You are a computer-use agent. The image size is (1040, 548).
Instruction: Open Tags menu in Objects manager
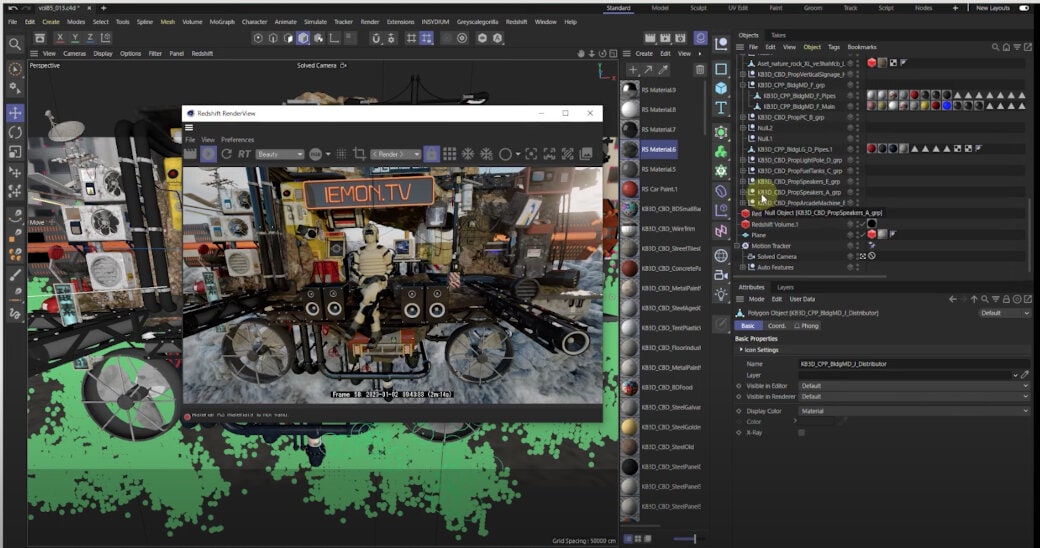[834, 47]
